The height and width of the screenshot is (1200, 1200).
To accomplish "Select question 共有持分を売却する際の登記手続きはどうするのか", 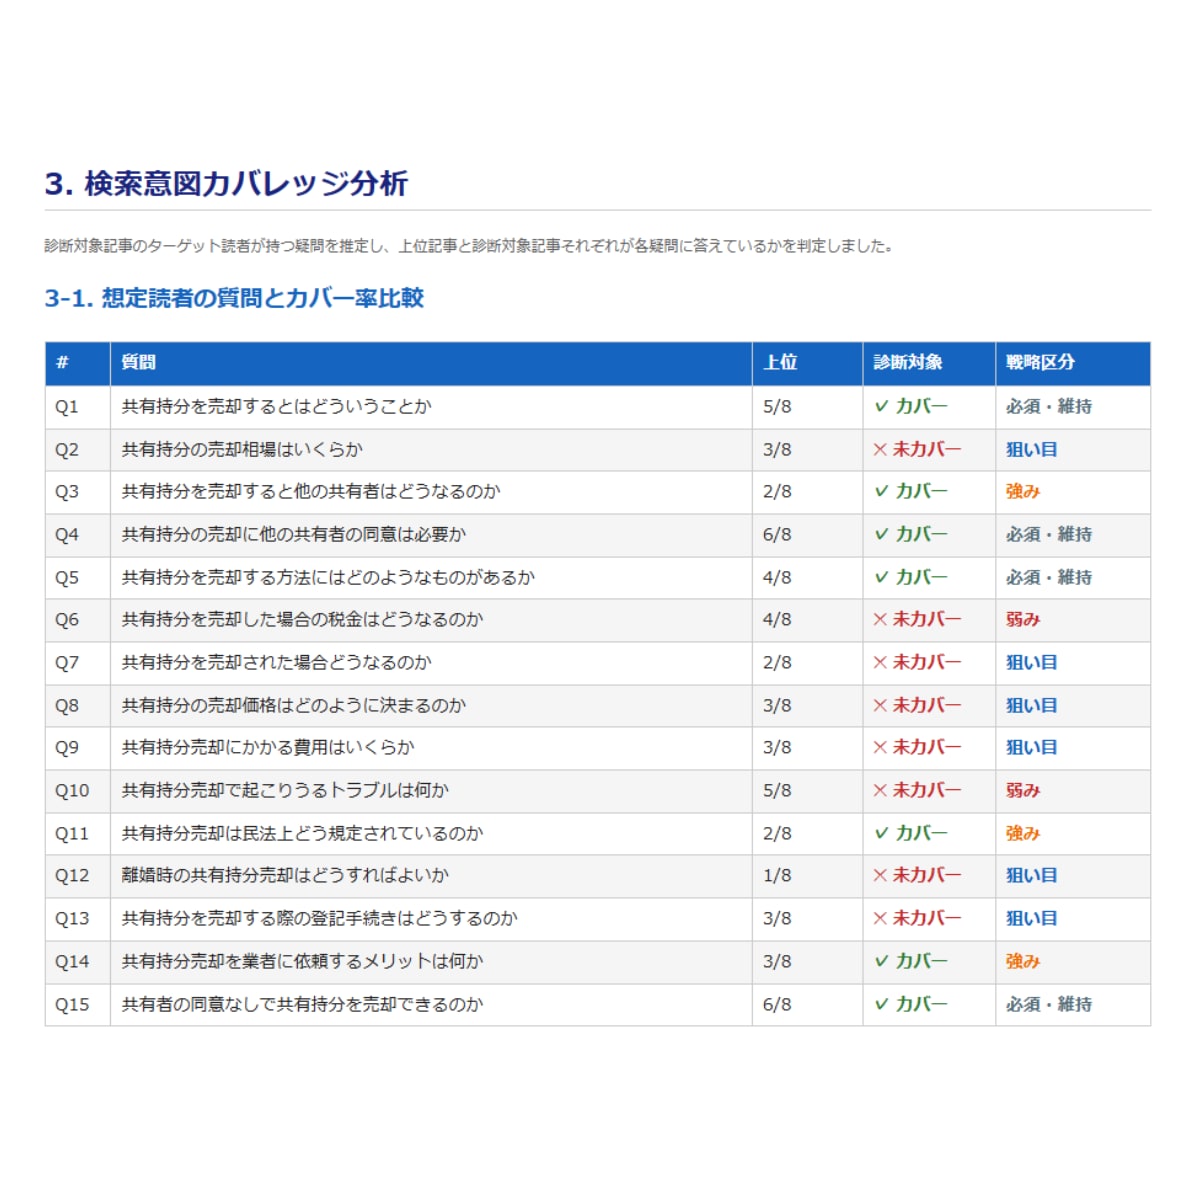I will pyautogui.click(x=320, y=919).
